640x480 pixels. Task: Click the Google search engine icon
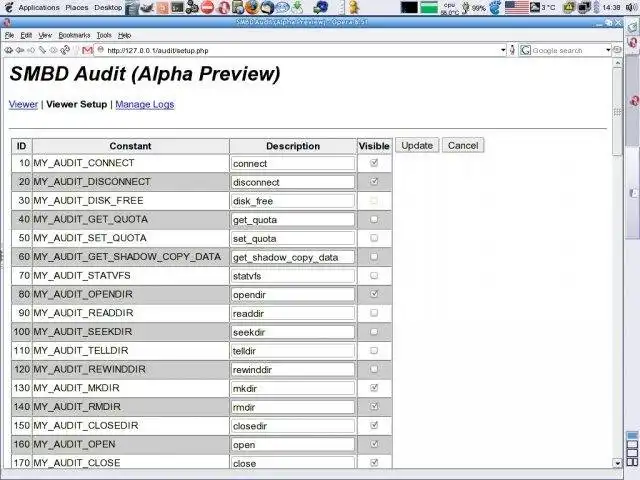[526, 50]
